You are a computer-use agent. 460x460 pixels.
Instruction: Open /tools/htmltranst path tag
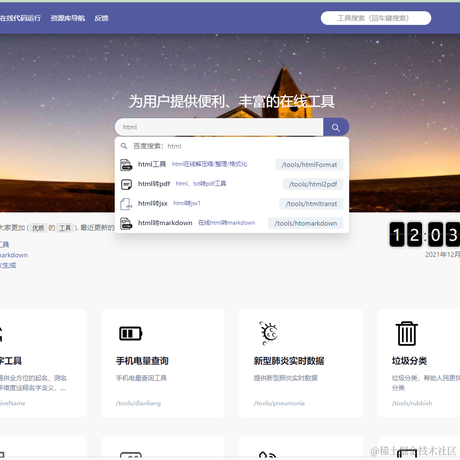pos(311,204)
